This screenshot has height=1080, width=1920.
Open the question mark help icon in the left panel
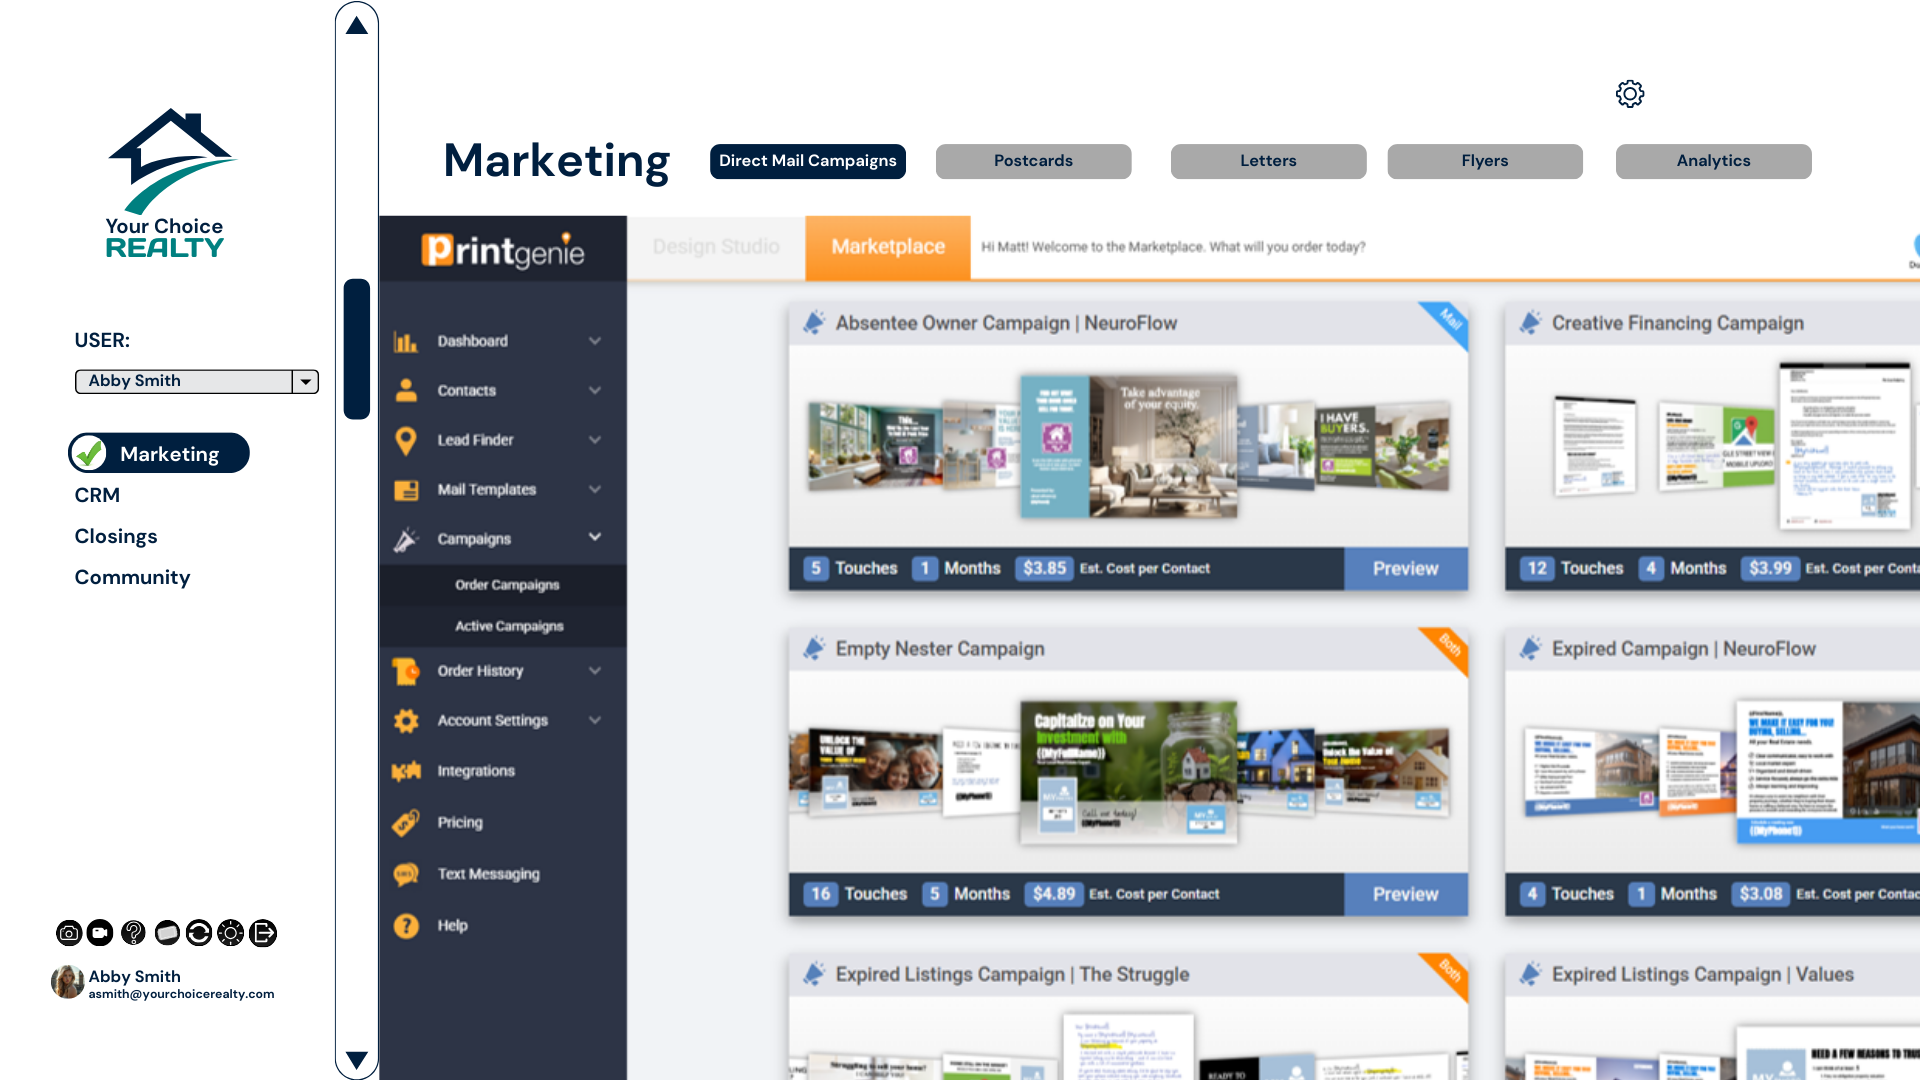pyautogui.click(x=133, y=933)
